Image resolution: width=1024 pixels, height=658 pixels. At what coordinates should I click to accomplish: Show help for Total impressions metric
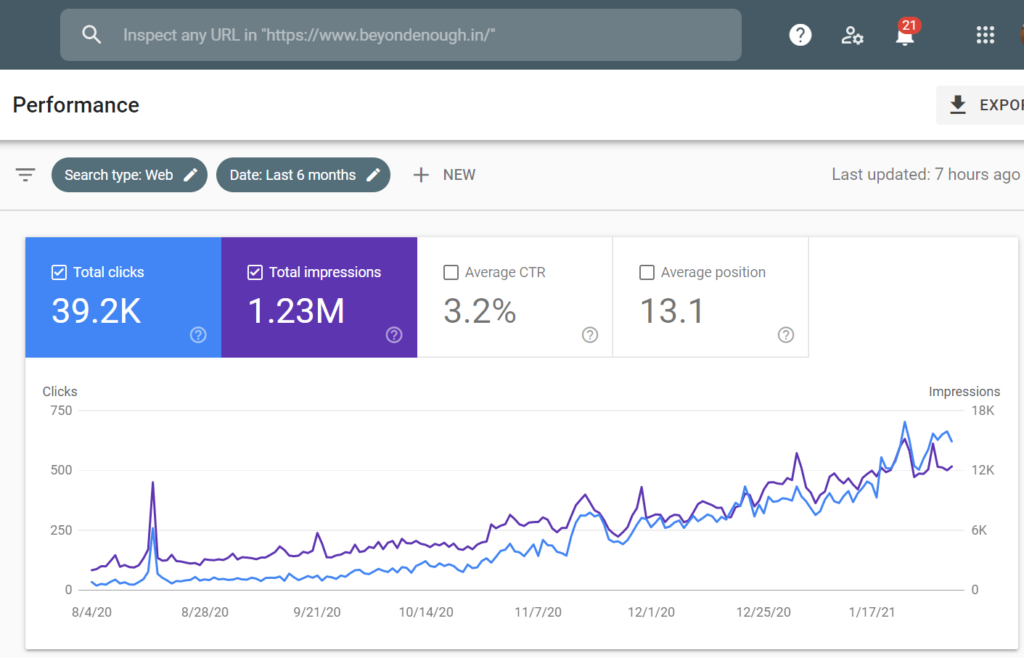tap(394, 335)
